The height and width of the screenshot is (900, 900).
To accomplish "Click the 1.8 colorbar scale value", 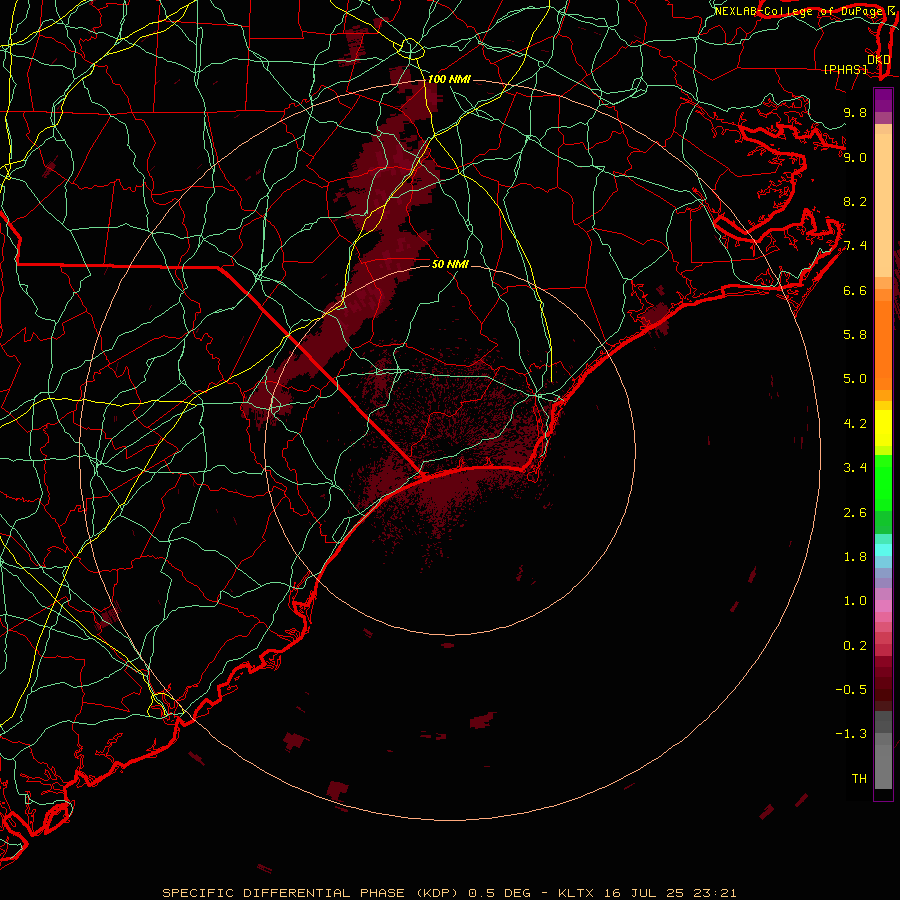I will (855, 556).
